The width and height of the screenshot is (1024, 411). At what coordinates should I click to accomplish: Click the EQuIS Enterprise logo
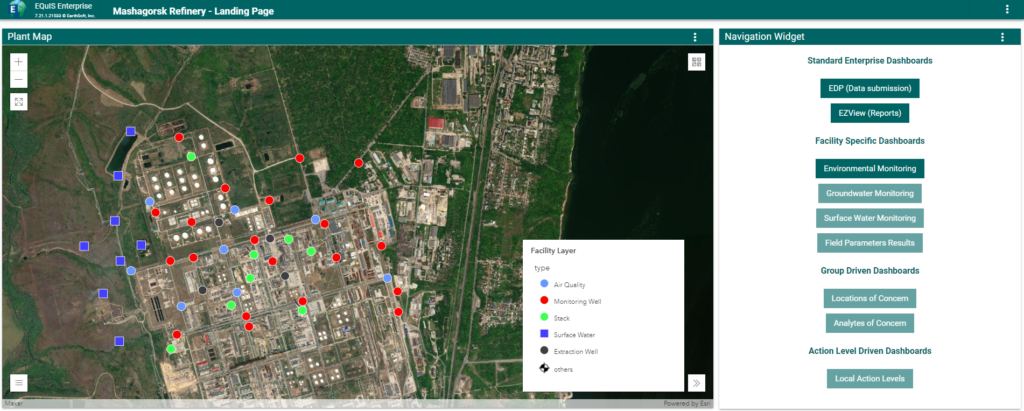click(17, 10)
